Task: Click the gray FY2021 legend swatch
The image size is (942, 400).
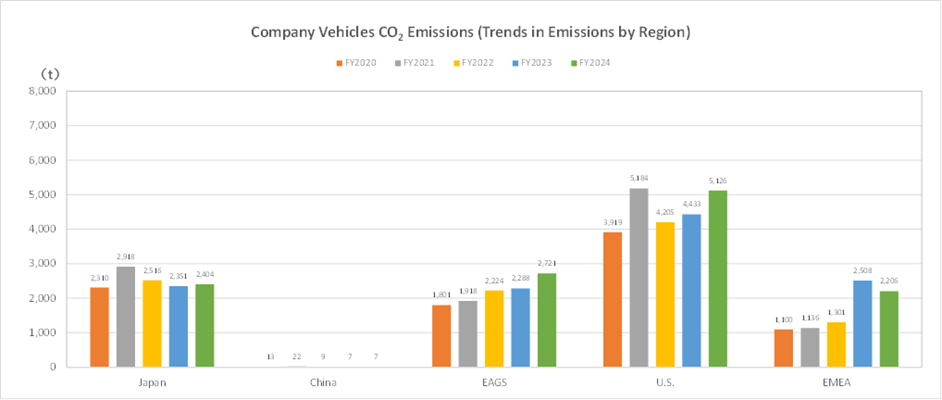Action: tap(396, 63)
